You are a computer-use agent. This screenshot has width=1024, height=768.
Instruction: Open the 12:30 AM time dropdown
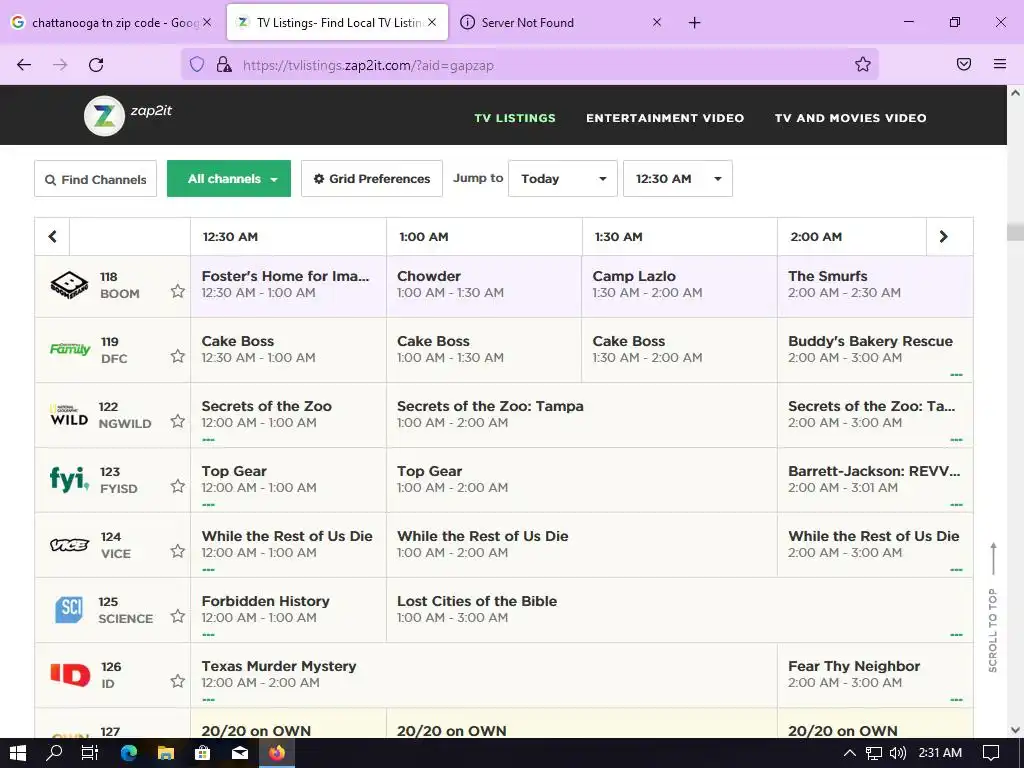[x=677, y=178]
